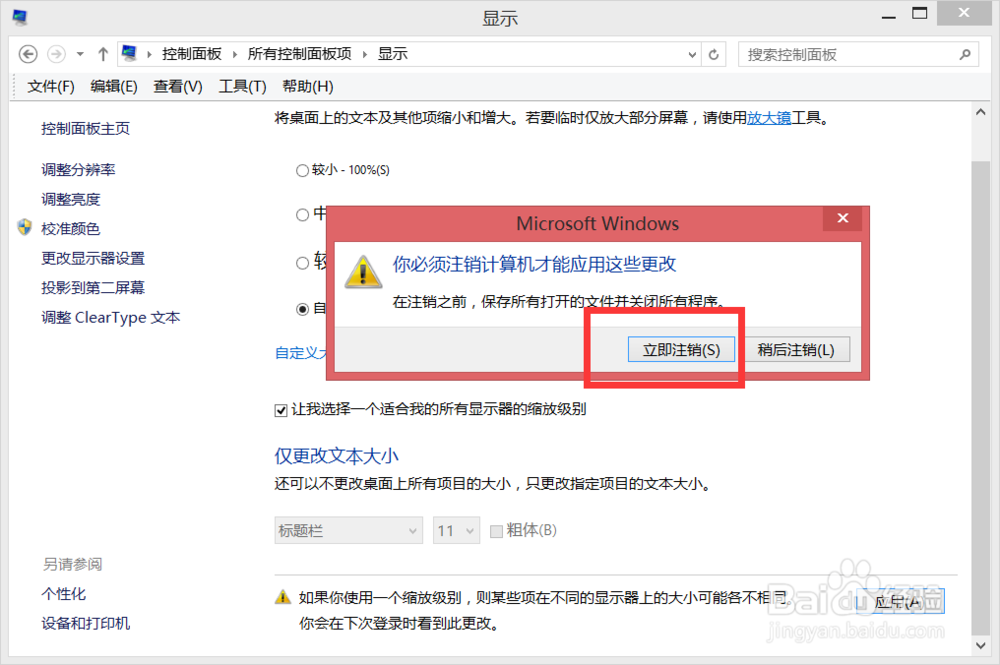Click the scrollbar up arrow
This screenshot has height=665, width=1000.
pyautogui.click(x=980, y=112)
